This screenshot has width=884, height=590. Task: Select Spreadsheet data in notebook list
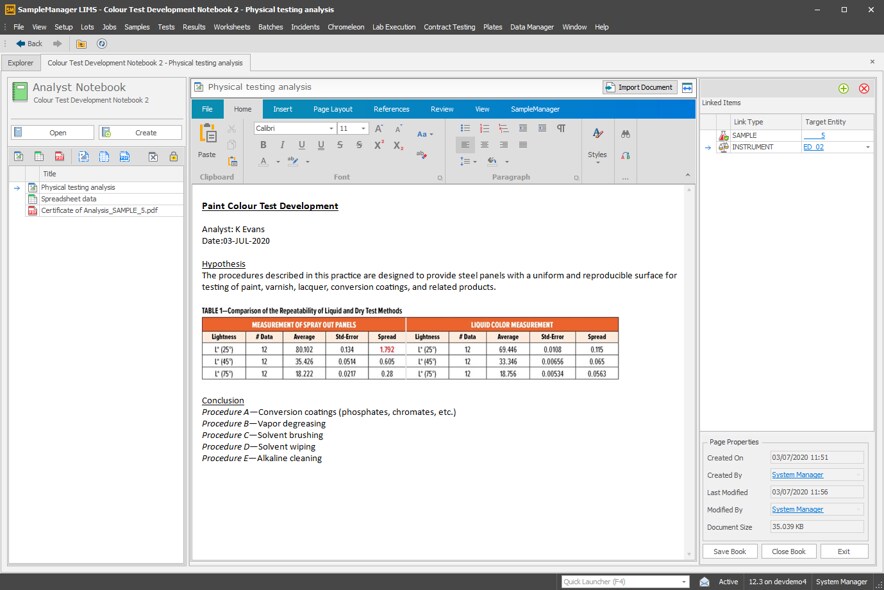(68, 198)
